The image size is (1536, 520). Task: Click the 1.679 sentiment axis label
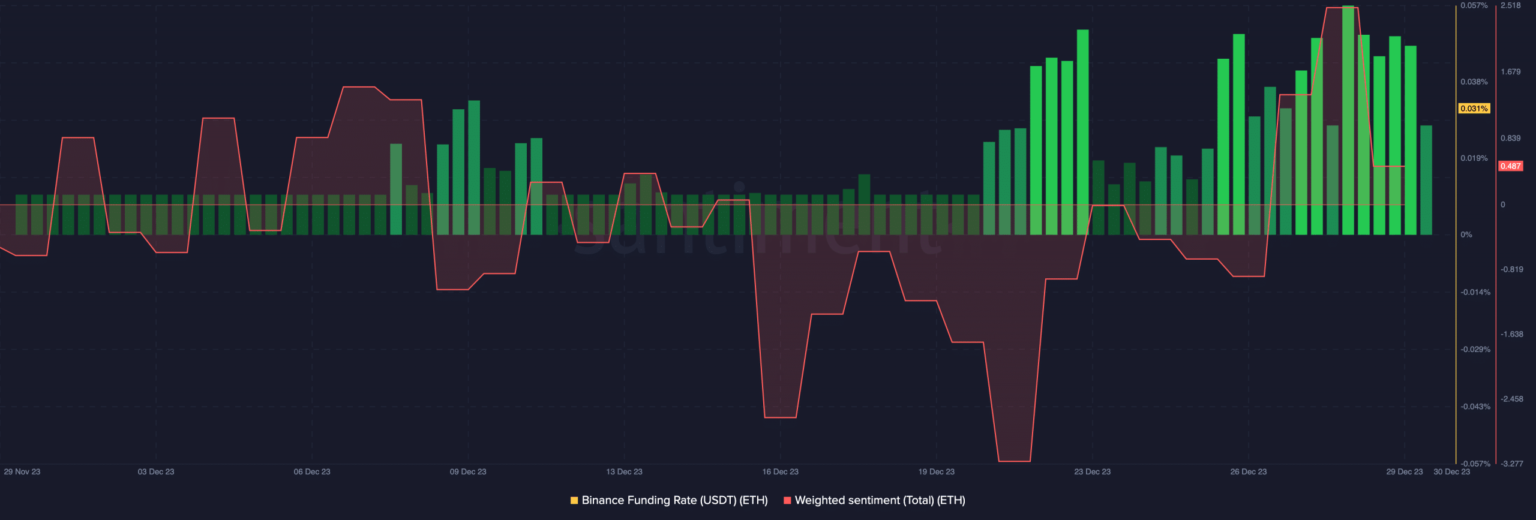(x=1510, y=72)
